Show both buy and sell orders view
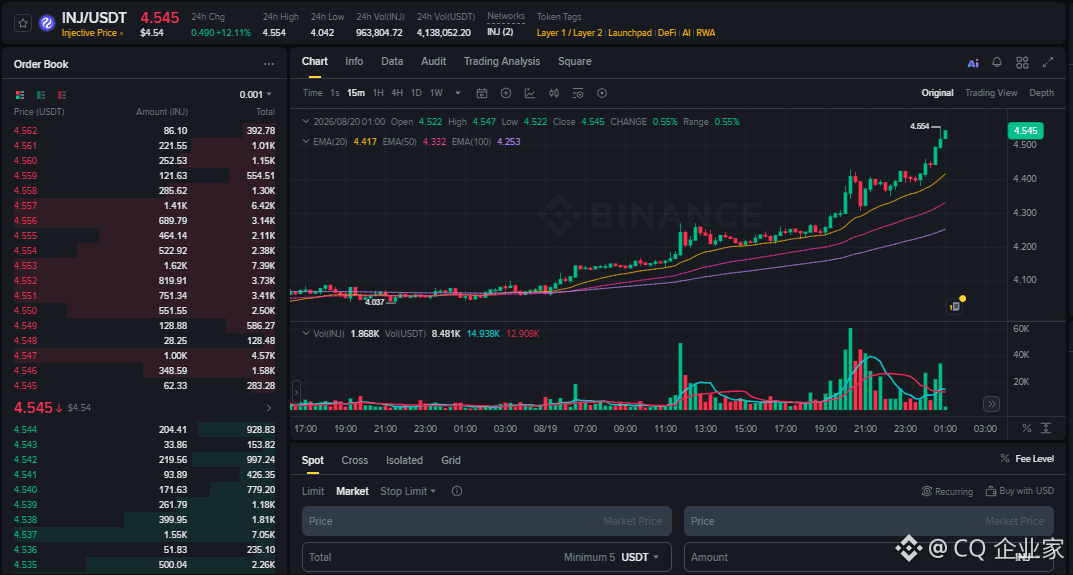 tap(20, 94)
